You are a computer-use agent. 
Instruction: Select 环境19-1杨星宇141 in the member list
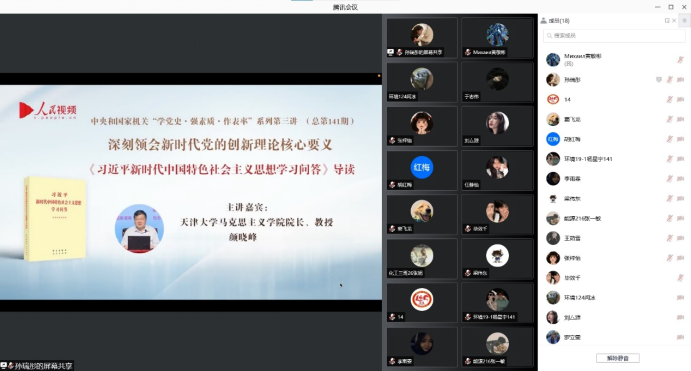[614, 159]
